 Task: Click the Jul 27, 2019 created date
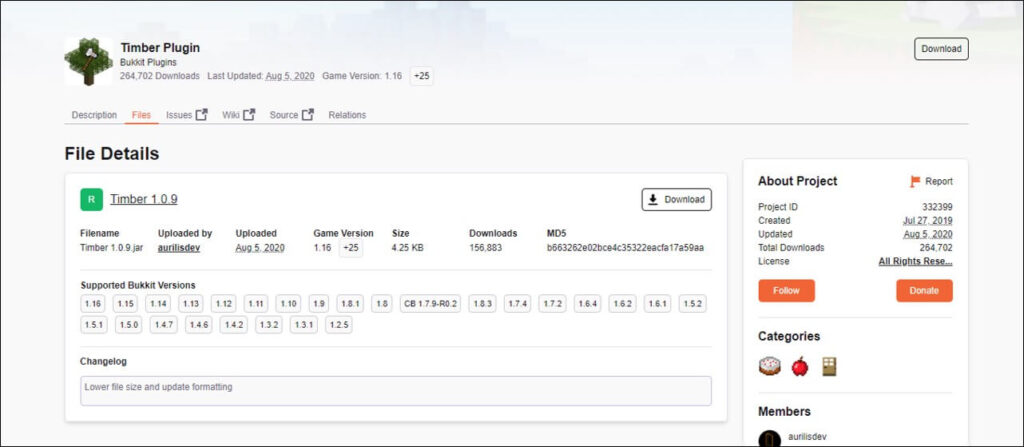pyautogui.click(x=927, y=220)
